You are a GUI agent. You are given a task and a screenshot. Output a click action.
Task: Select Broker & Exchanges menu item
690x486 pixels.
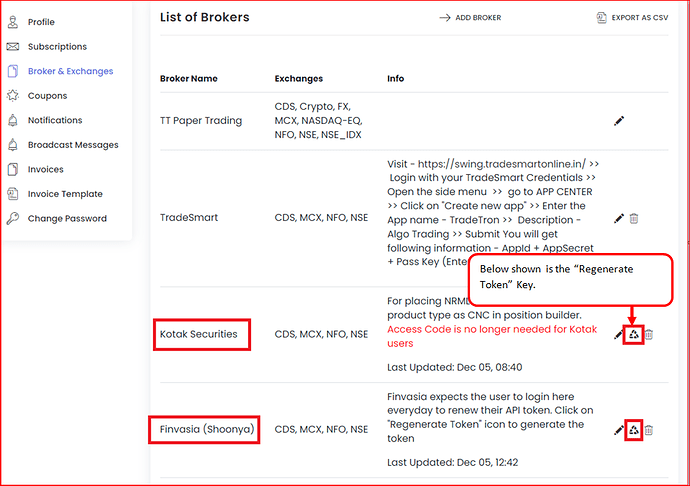point(70,71)
